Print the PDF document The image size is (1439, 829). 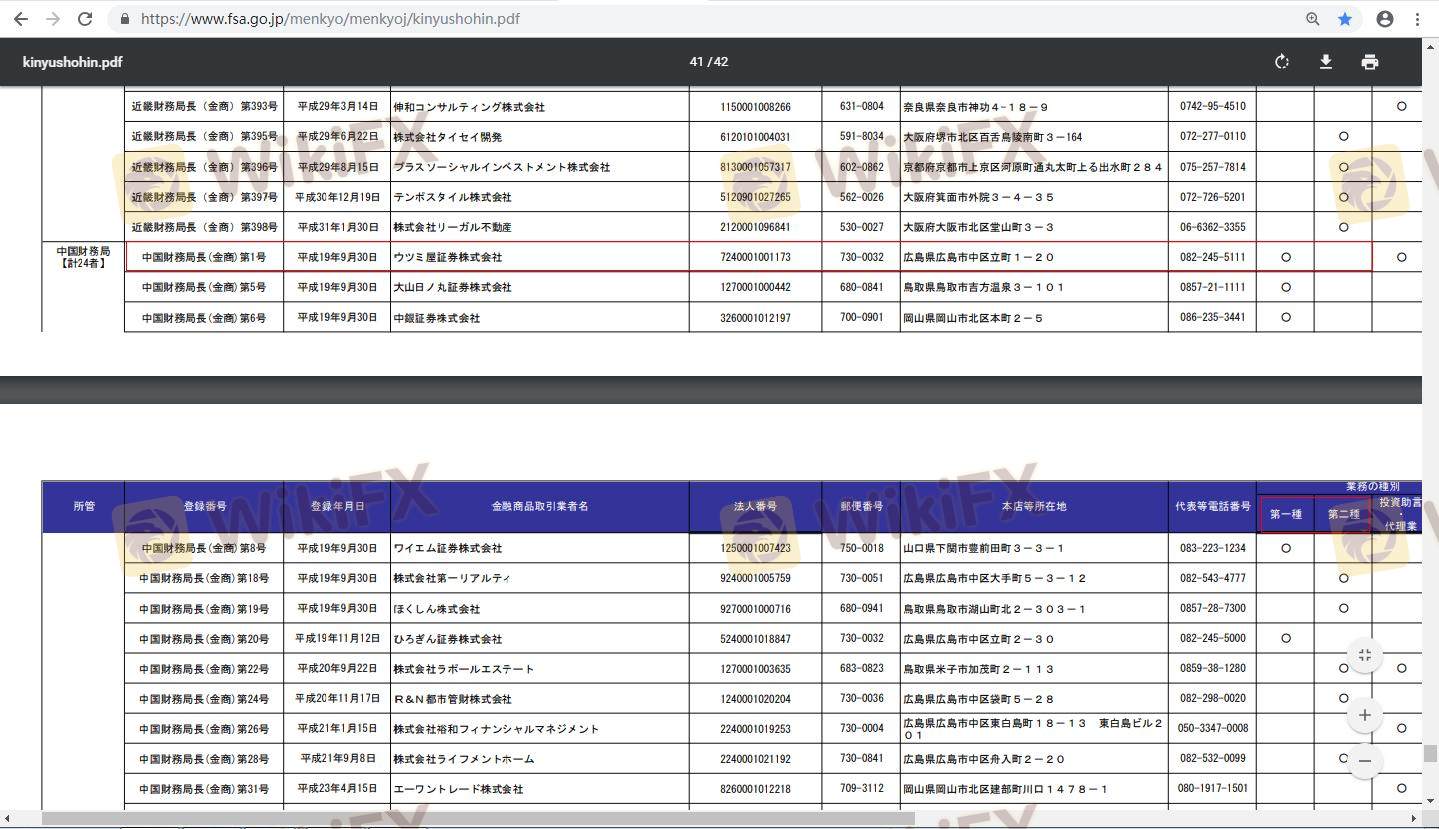coord(1370,62)
